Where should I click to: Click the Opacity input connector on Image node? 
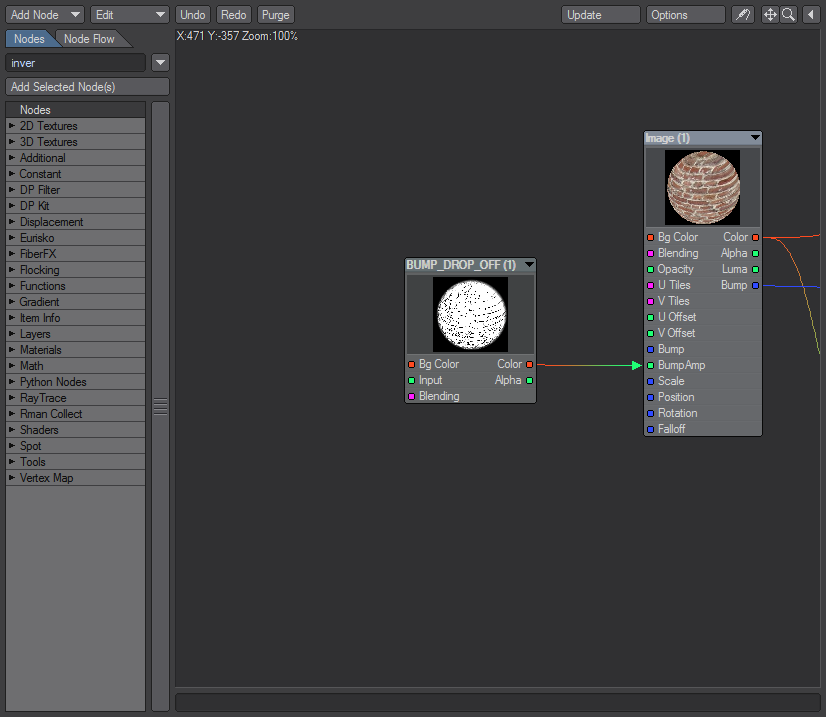point(650,270)
